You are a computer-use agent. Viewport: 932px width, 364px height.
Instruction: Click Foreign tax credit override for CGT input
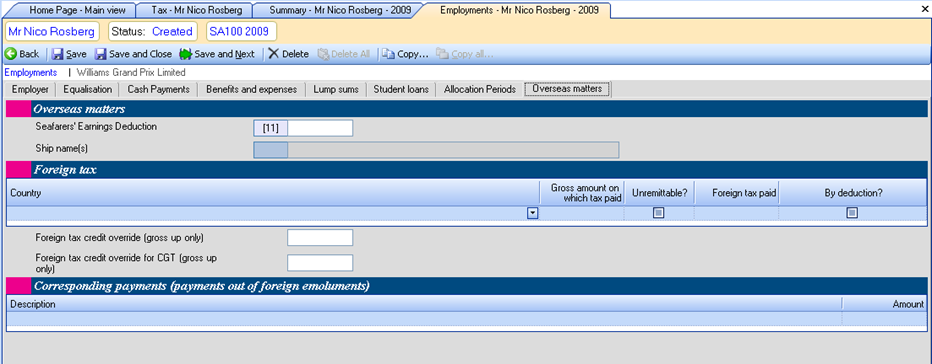tap(320, 263)
